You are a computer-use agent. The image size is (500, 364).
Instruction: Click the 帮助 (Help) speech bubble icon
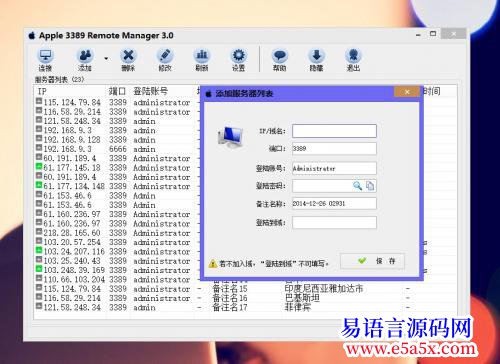pos(280,56)
